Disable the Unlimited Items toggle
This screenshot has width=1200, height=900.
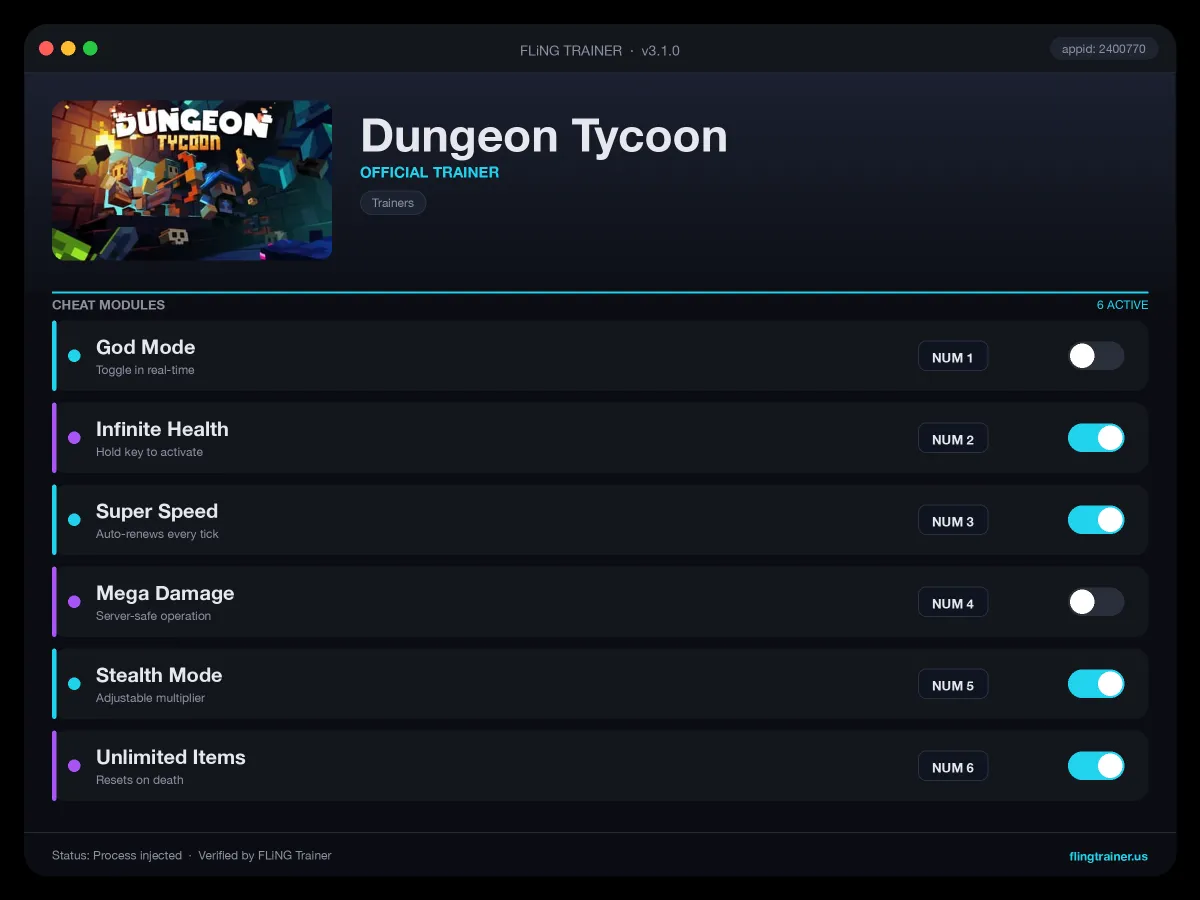1096,766
